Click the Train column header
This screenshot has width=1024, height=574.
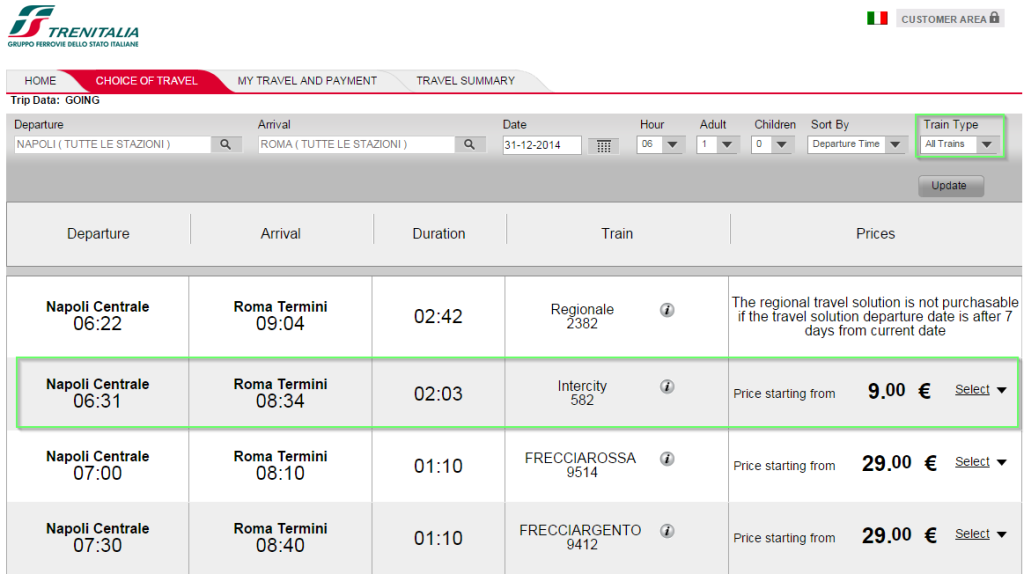coord(617,234)
